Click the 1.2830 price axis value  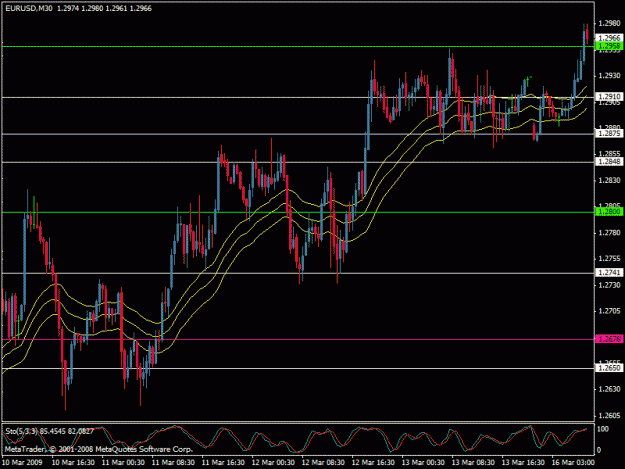tap(609, 181)
